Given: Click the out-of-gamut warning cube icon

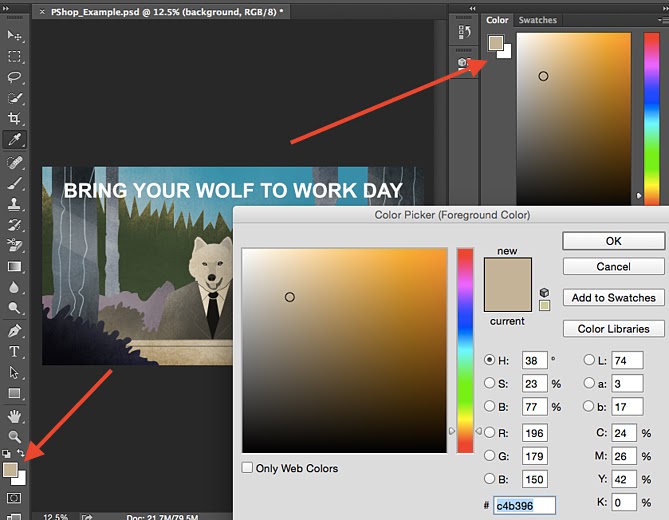Looking at the screenshot, I should 544,292.
